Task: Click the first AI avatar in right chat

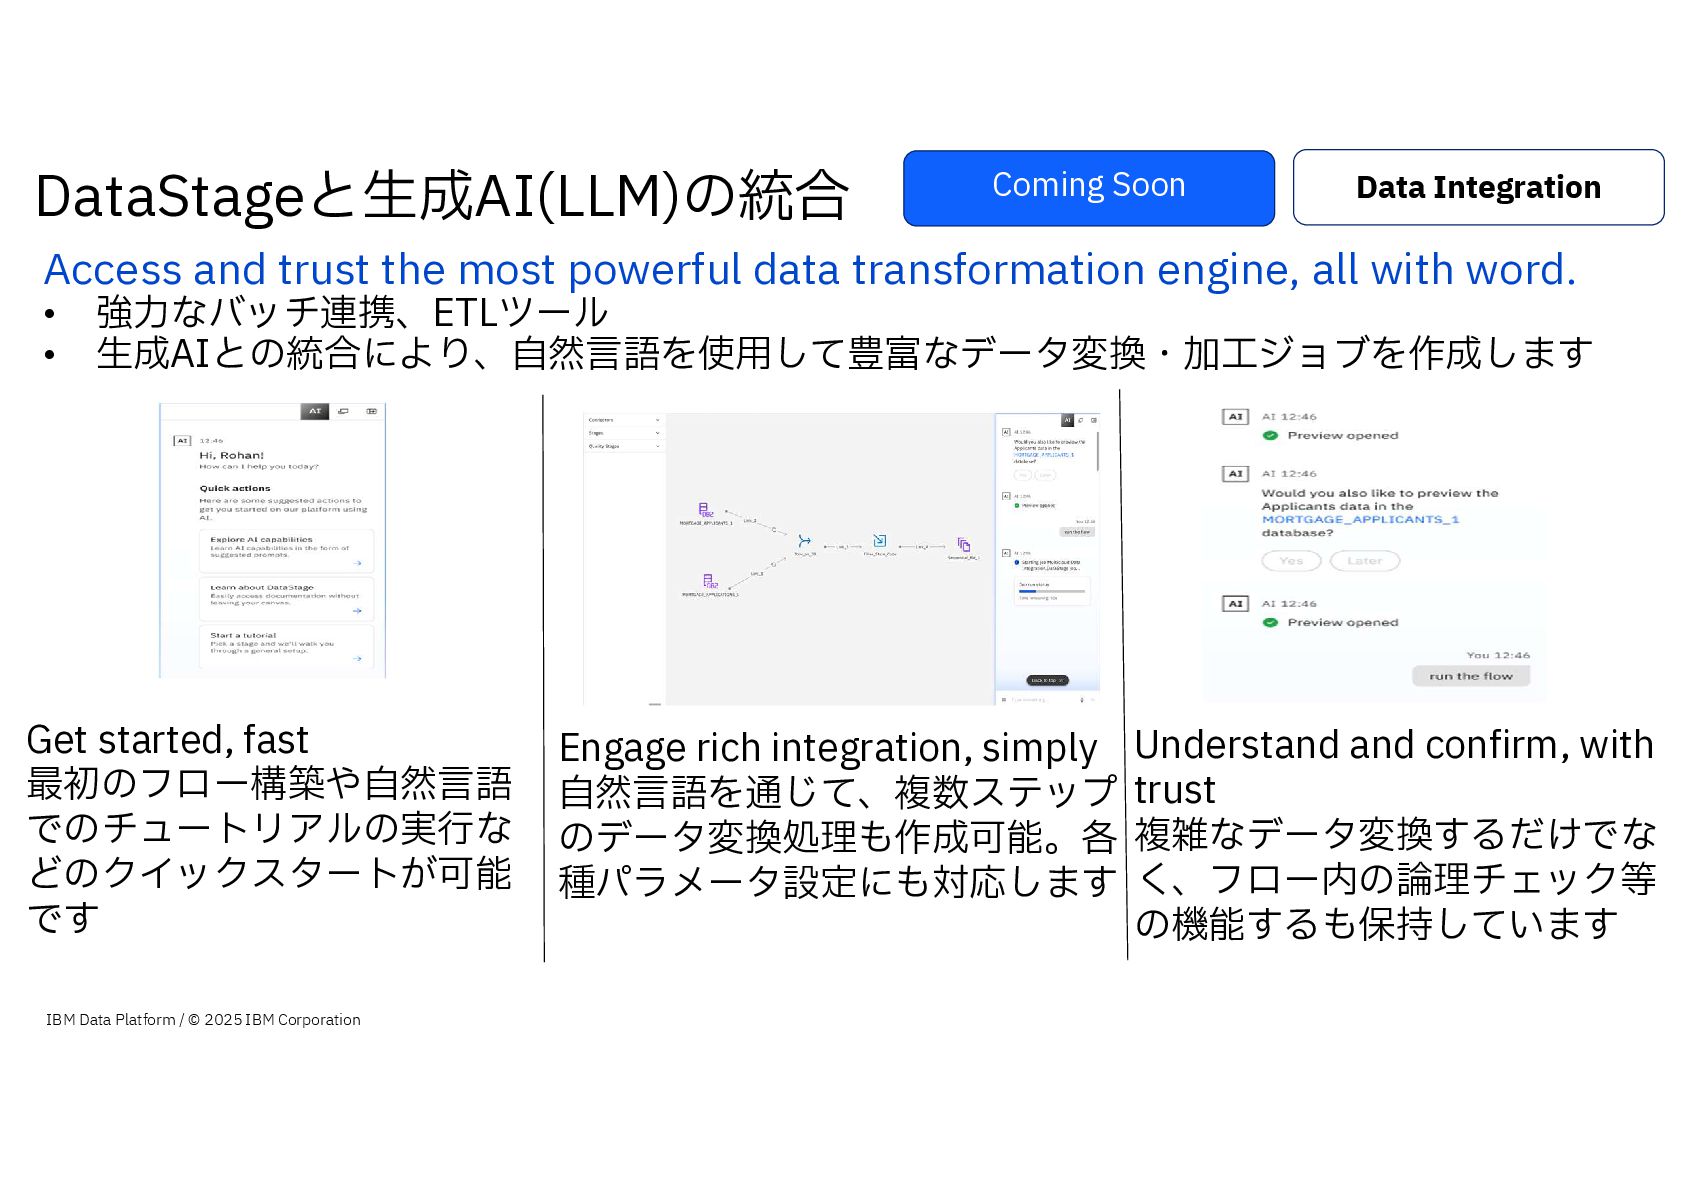Action: [1236, 416]
